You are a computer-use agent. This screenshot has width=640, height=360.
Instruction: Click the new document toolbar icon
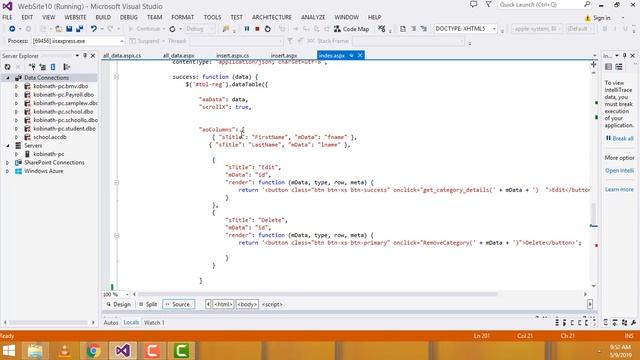point(402,29)
